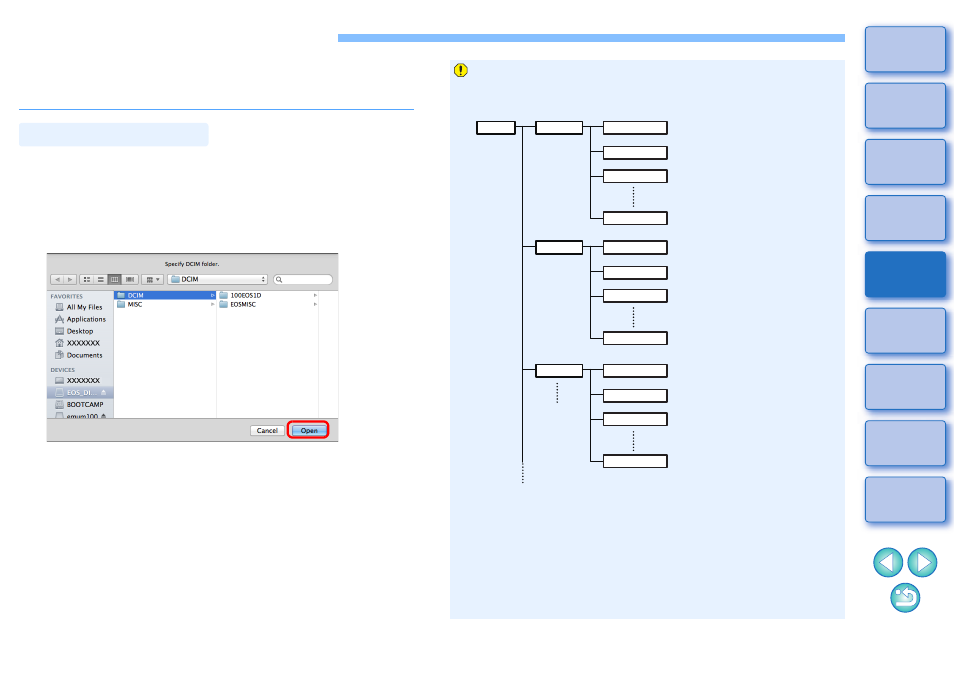
Task: Expand the MISC folder arrow
Action: point(212,304)
